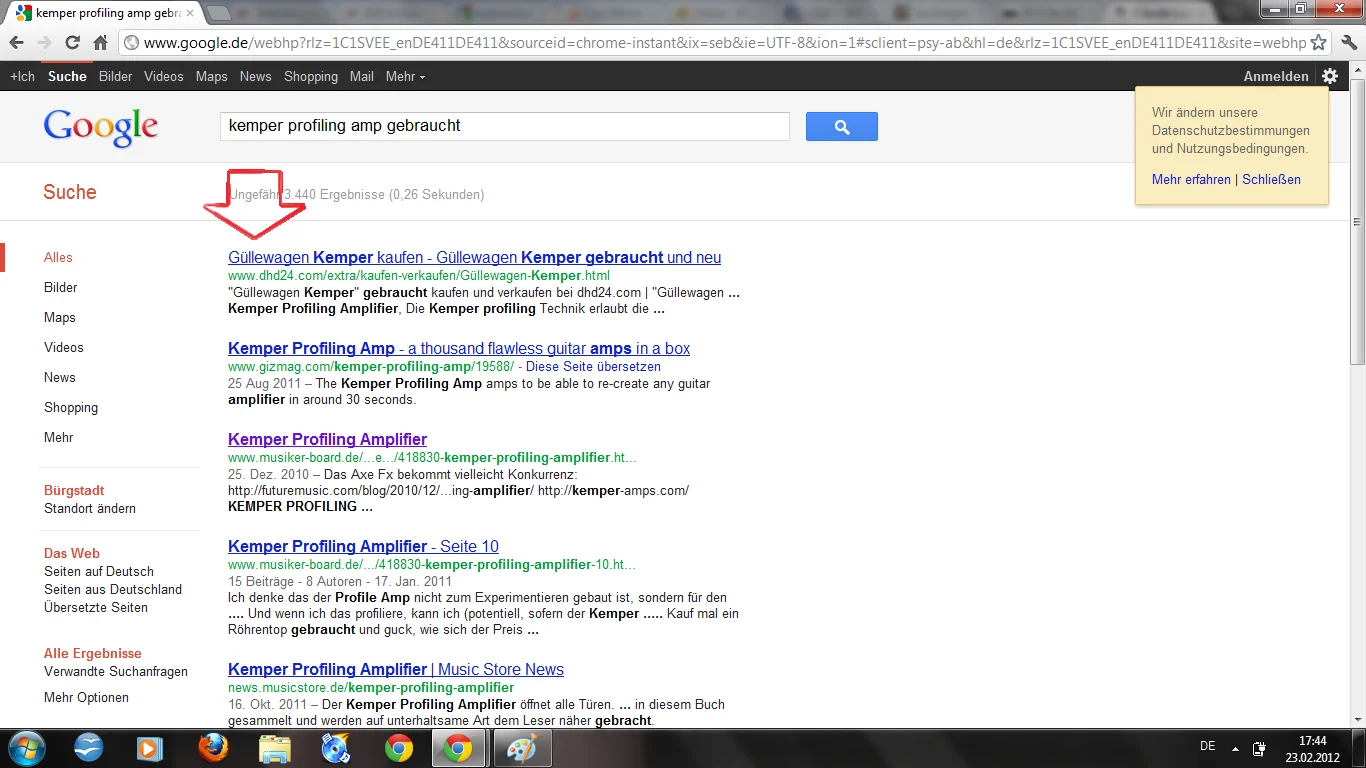The width and height of the screenshot is (1366, 768).
Task: Open the DE language indicator
Action: 1207,746
